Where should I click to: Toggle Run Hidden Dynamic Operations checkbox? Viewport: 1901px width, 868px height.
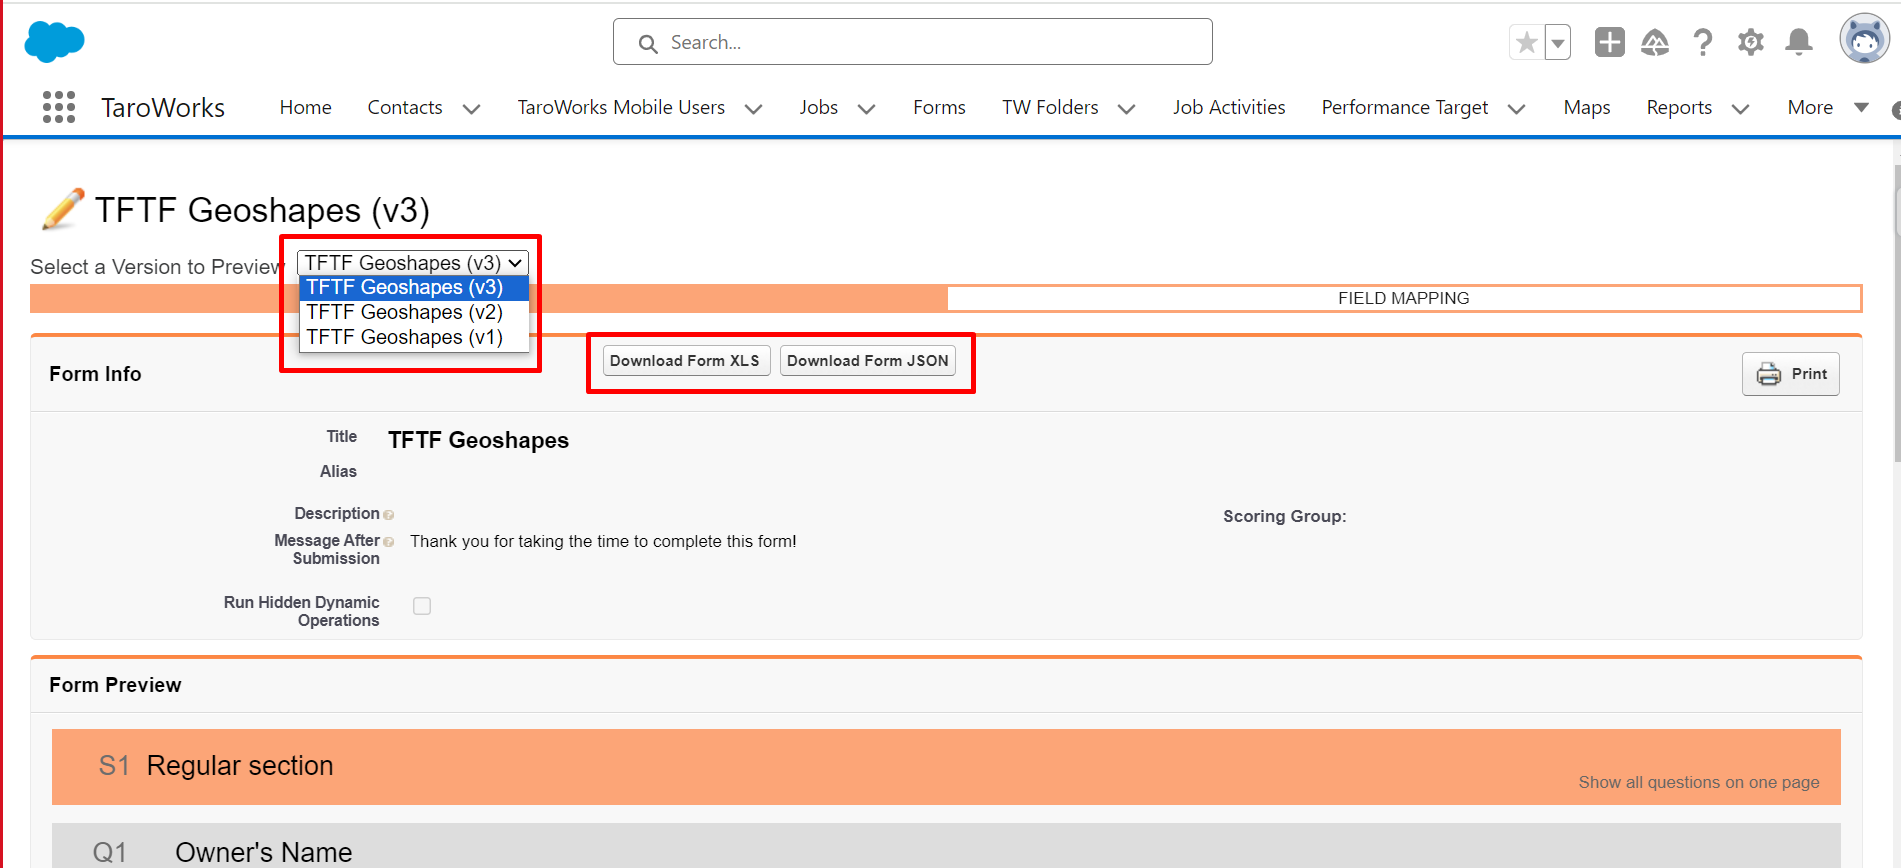pos(422,606)
